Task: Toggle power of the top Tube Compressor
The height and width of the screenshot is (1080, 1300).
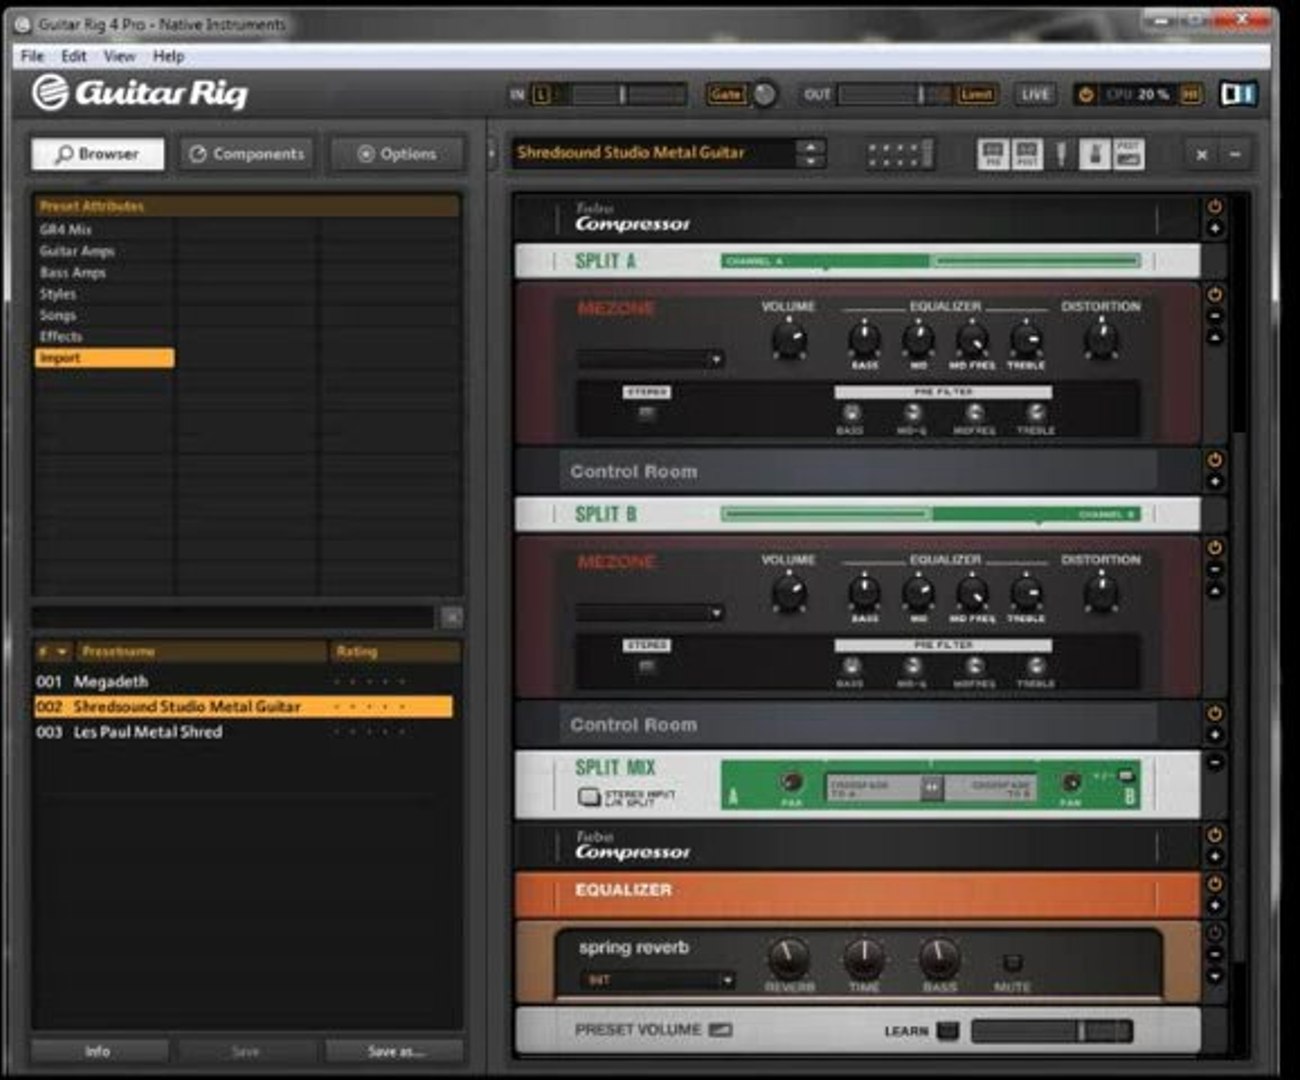Action: [x=1215, y=207]
